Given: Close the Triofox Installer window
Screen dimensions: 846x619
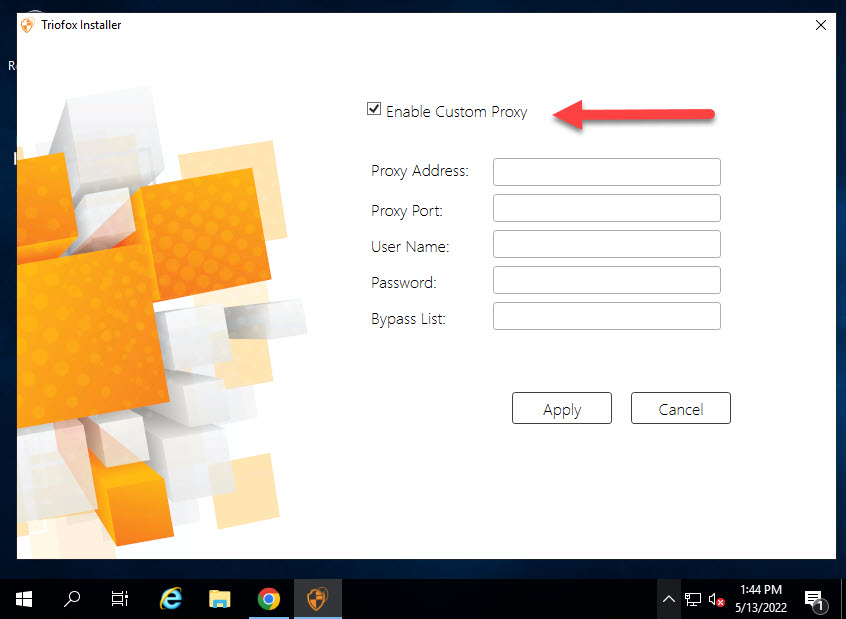Looking at the screenshot, I should (821, 25).
